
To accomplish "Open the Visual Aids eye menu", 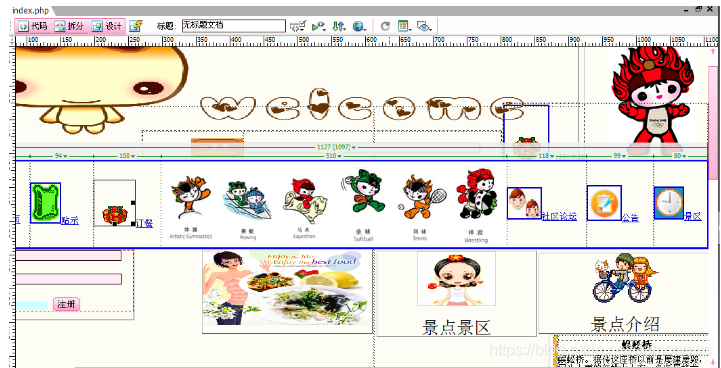I will (x=424, y=27).
